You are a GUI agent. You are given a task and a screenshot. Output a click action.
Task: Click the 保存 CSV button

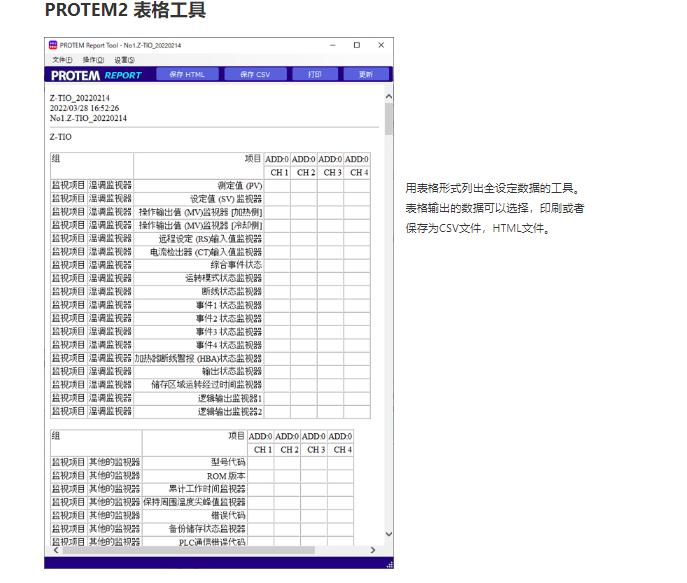pyautogui.click(x=255, y=74)
